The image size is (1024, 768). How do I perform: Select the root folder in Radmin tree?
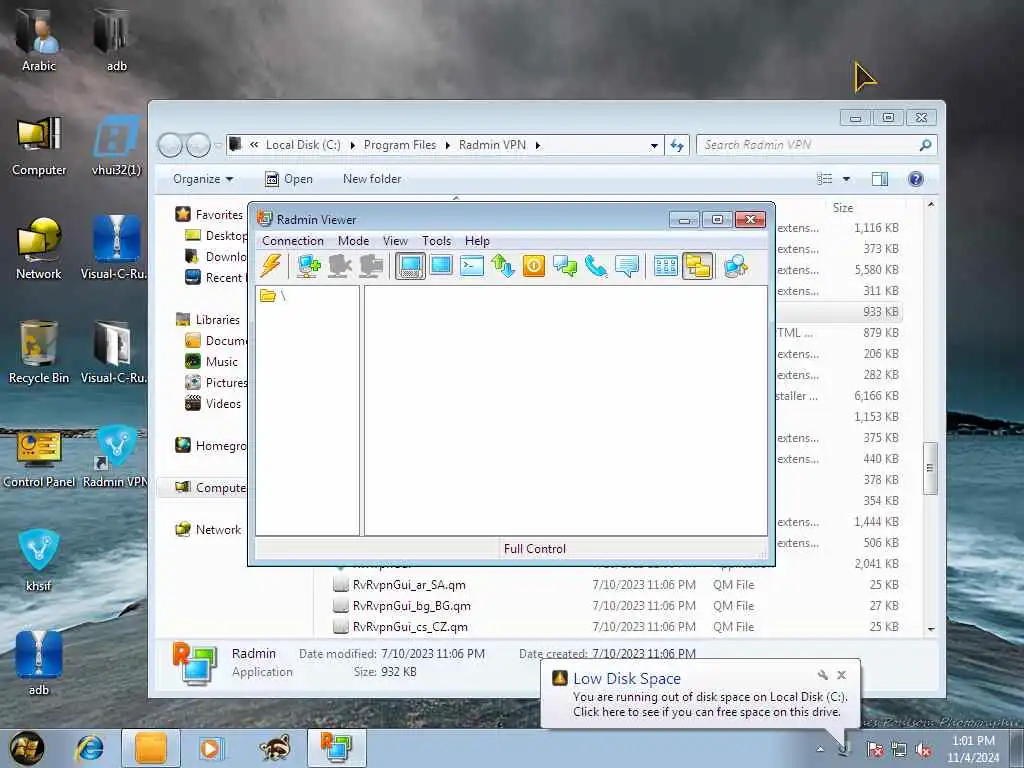274,296
